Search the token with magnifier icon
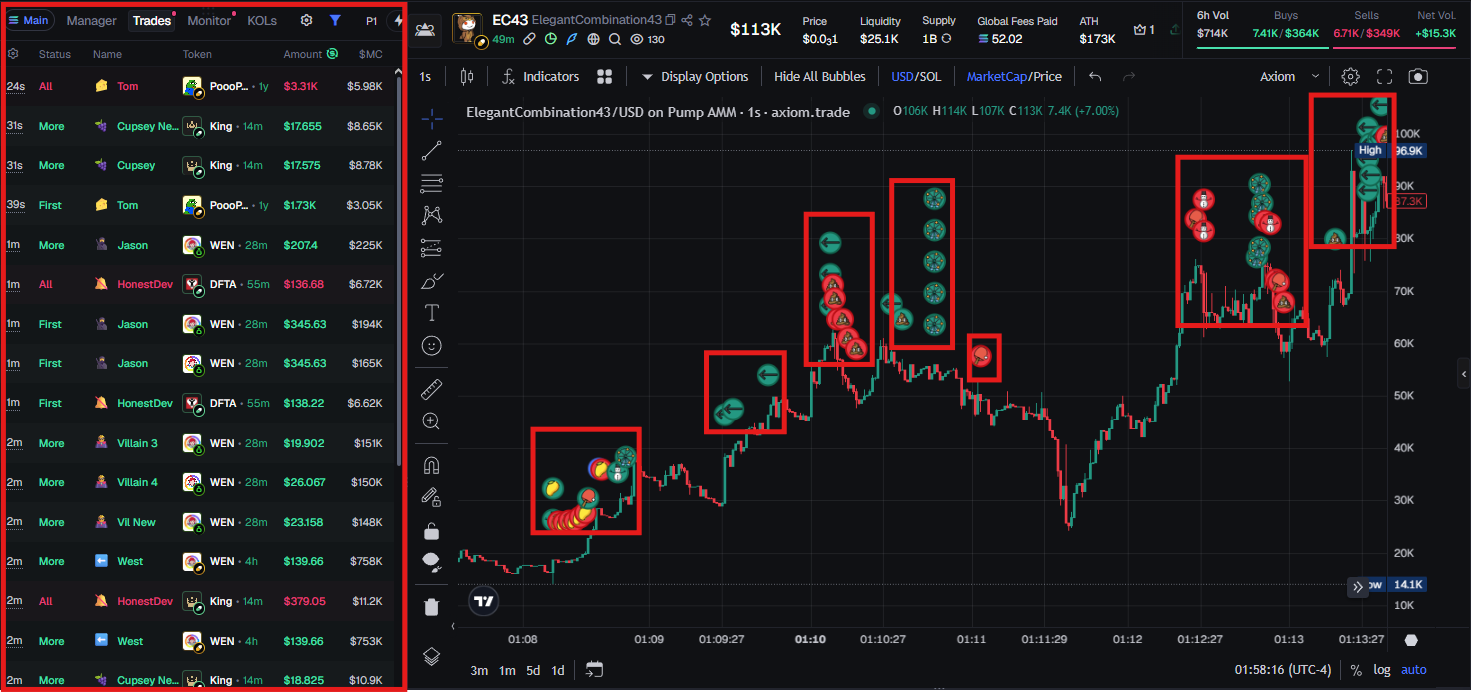The width and height of the screenshot is (1471, 693). click(615, 39)
